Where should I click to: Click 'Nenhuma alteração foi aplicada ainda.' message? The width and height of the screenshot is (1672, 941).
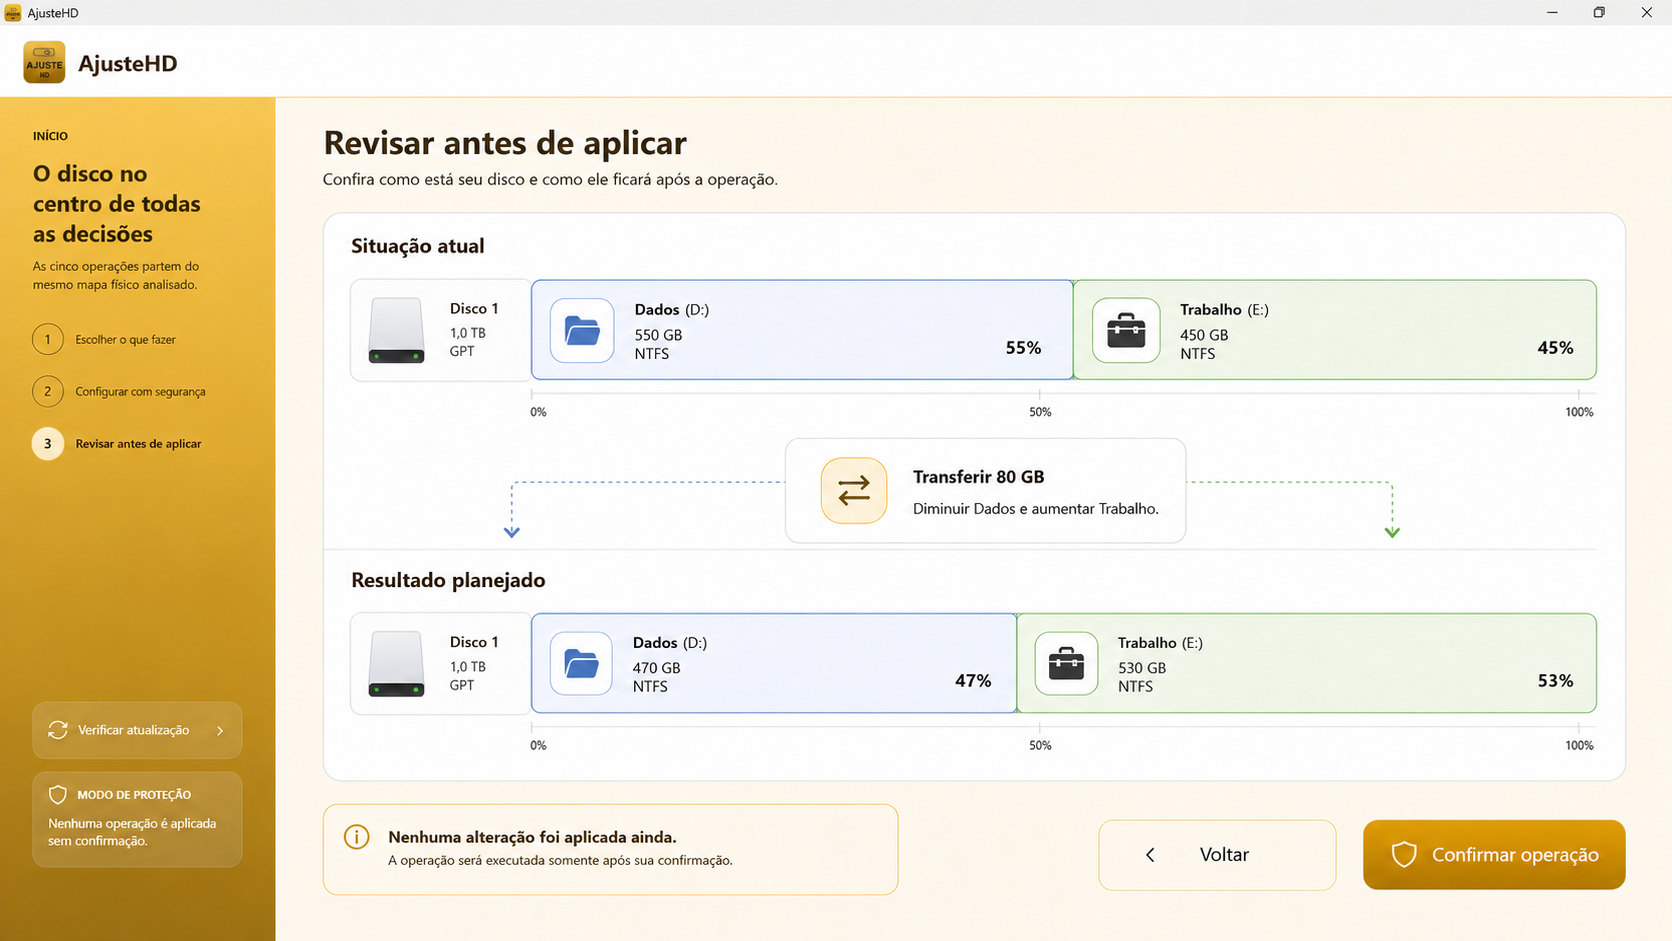pyautogui.click(x=532, y=837)
